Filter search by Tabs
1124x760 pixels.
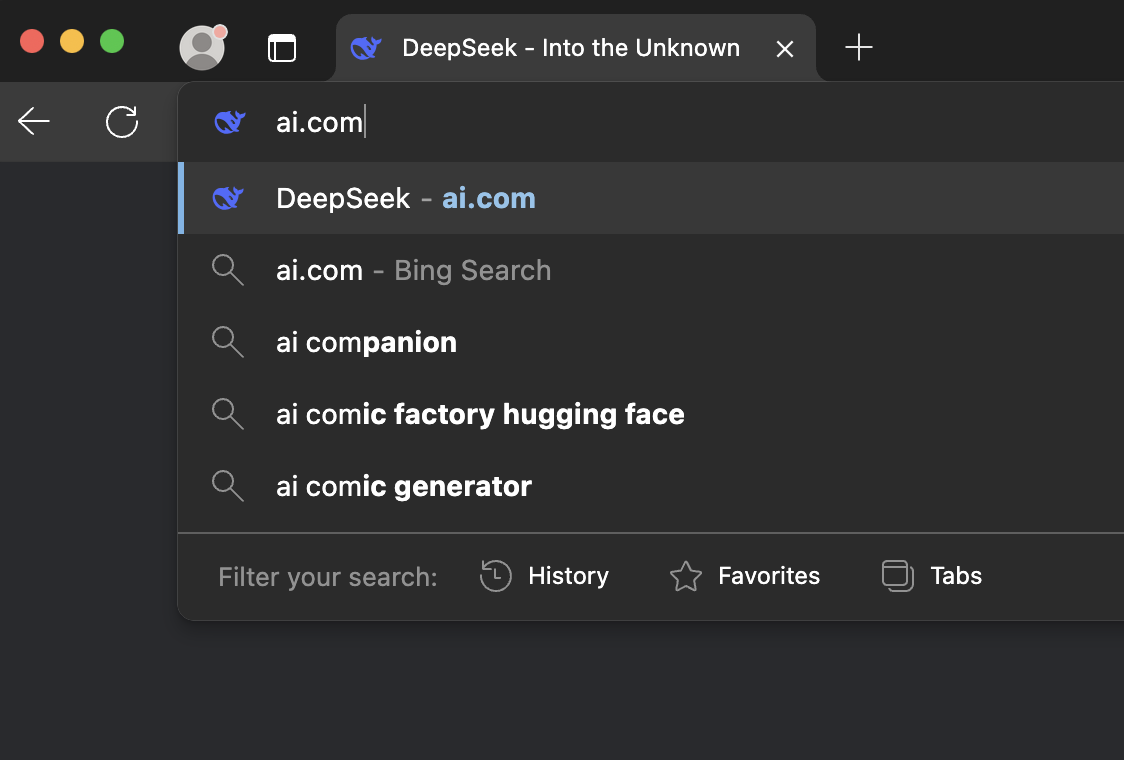coord(955,576)
